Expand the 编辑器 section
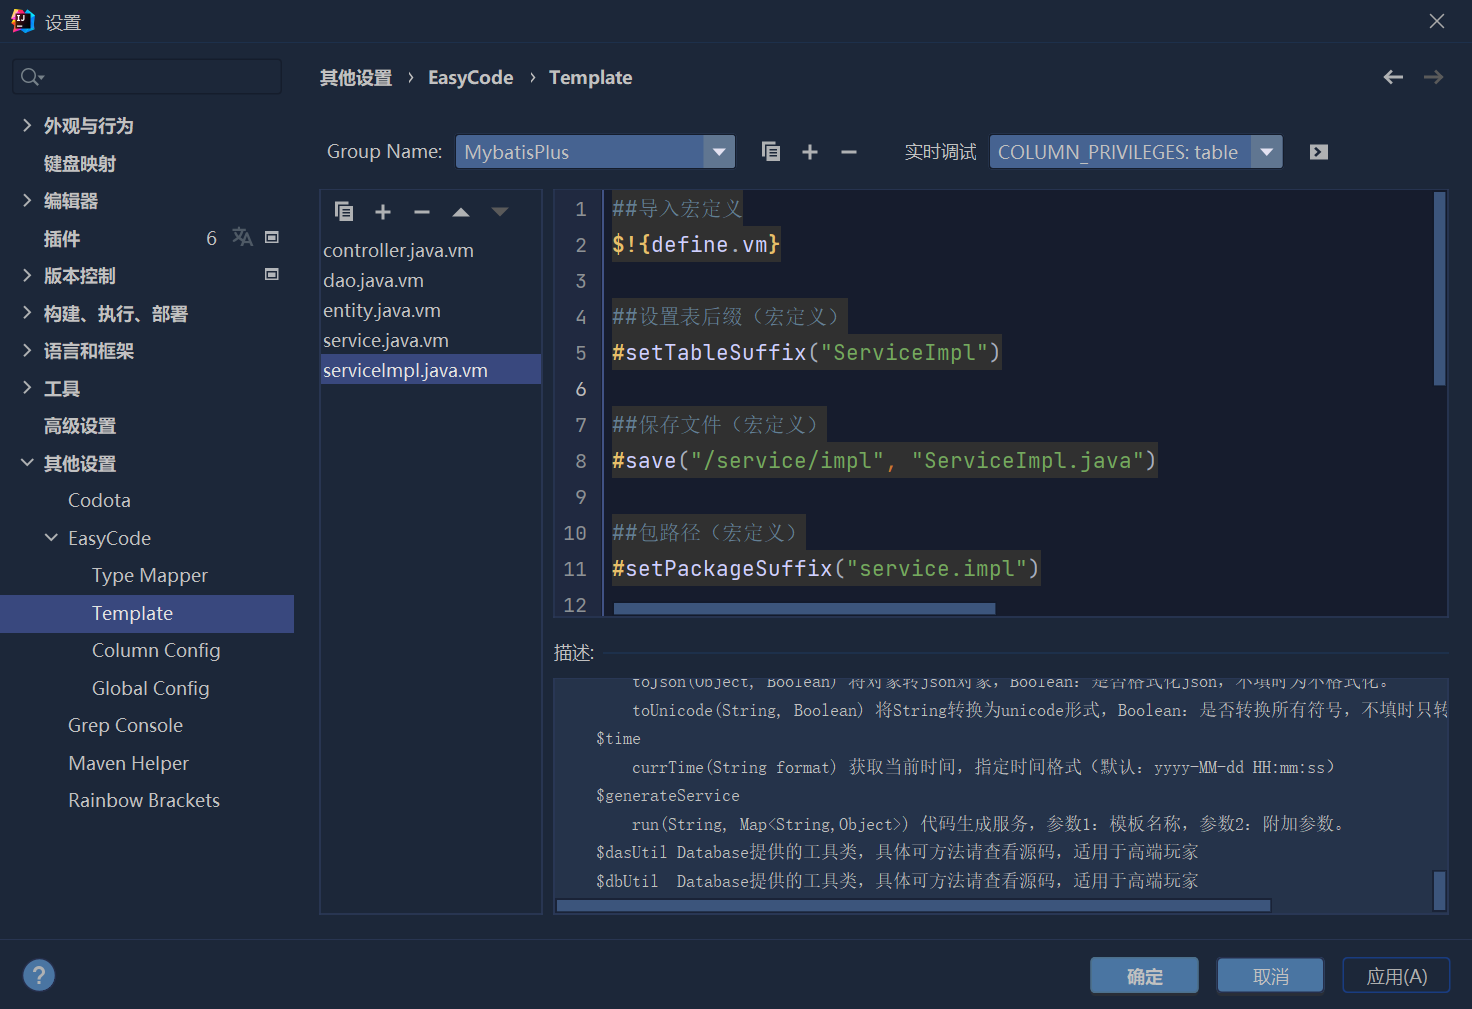This screenshot has height=1009, width=1472. coord(27,200)
